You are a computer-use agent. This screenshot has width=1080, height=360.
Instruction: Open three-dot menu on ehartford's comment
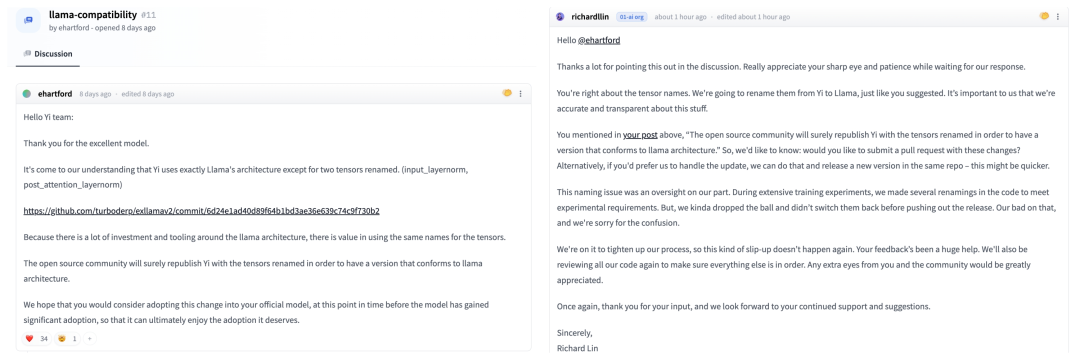click(x=521, y=94)
